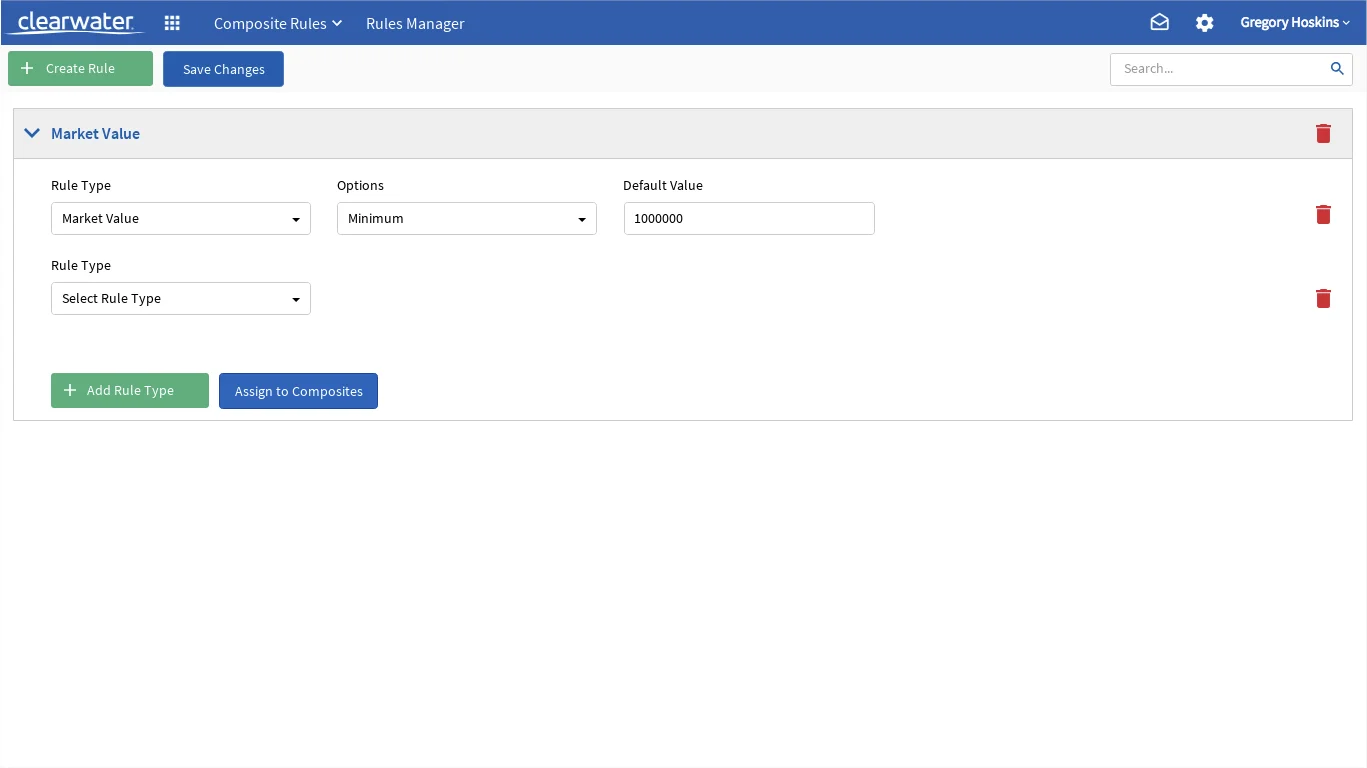Collapse the Market Value rule section

pyautogui.click(x=32, y=133)
